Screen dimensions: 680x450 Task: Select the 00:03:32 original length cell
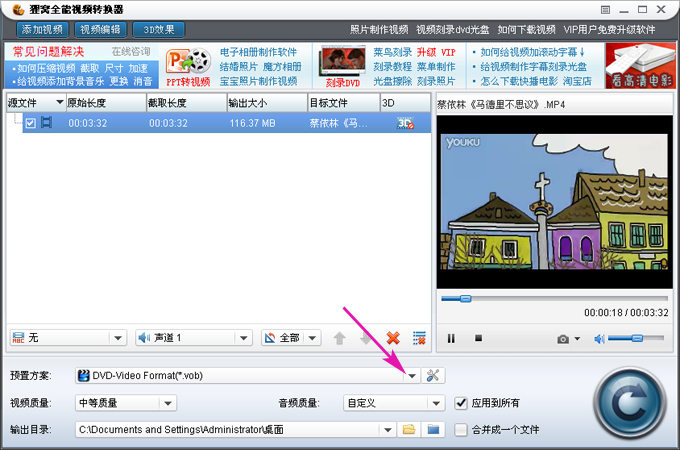point(88,124)
